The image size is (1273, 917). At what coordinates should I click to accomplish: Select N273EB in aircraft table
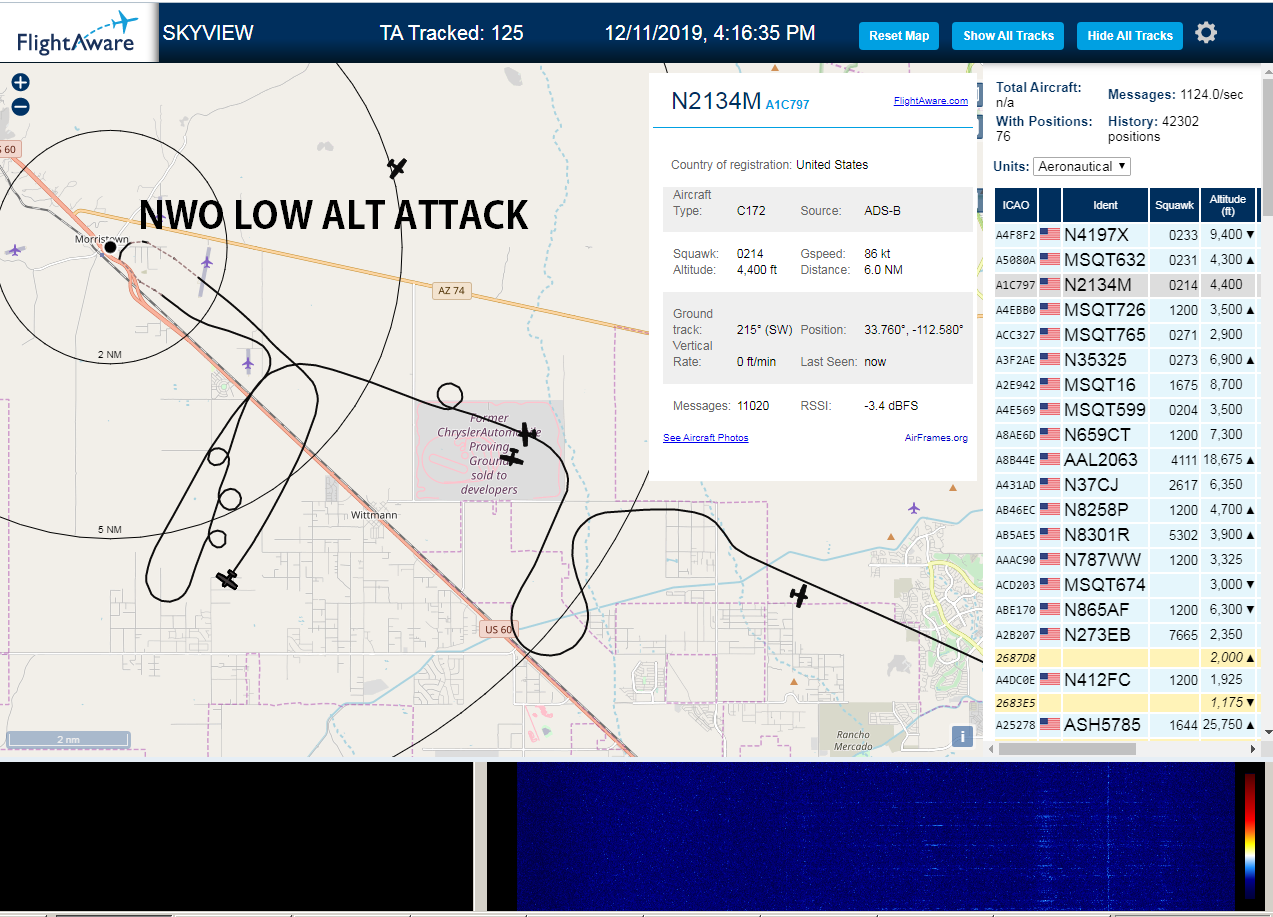coord(1097,635)
